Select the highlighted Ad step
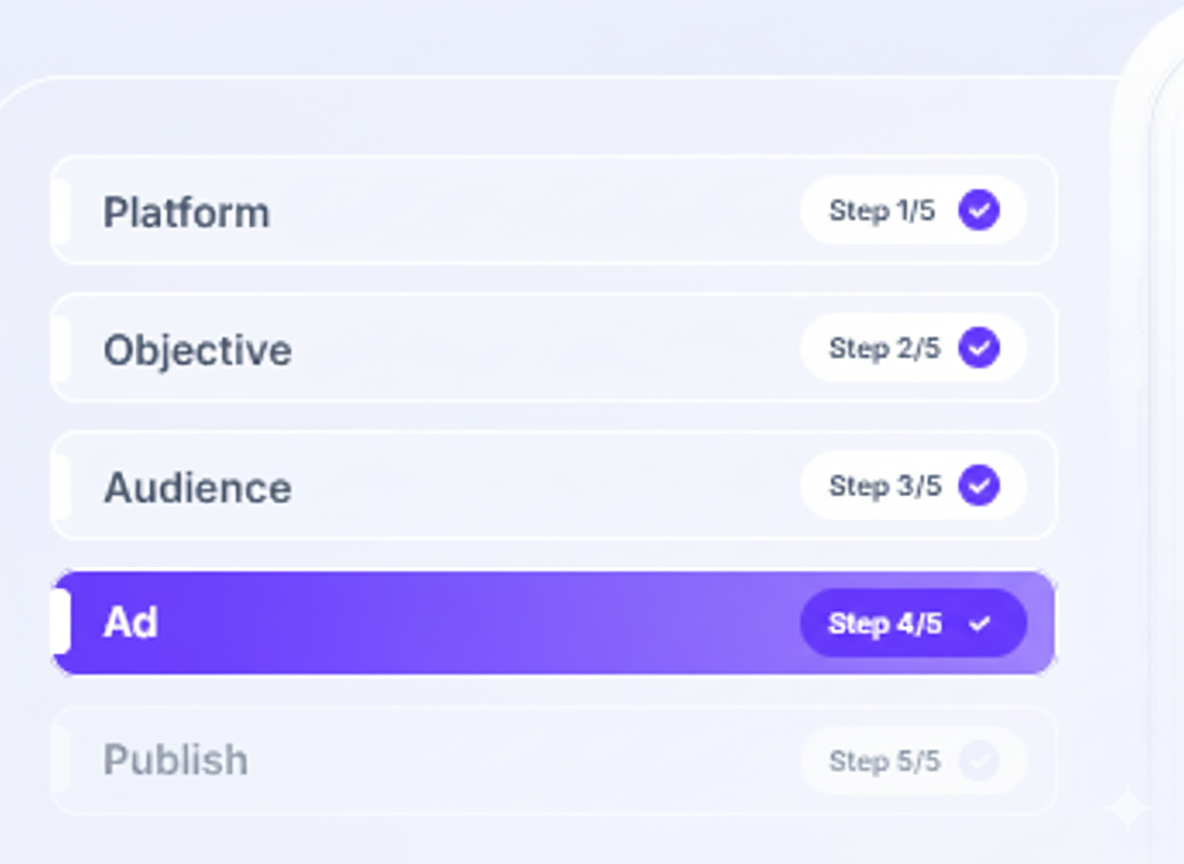The height and width of the screenshot is (864, 1184). point(450,623)
